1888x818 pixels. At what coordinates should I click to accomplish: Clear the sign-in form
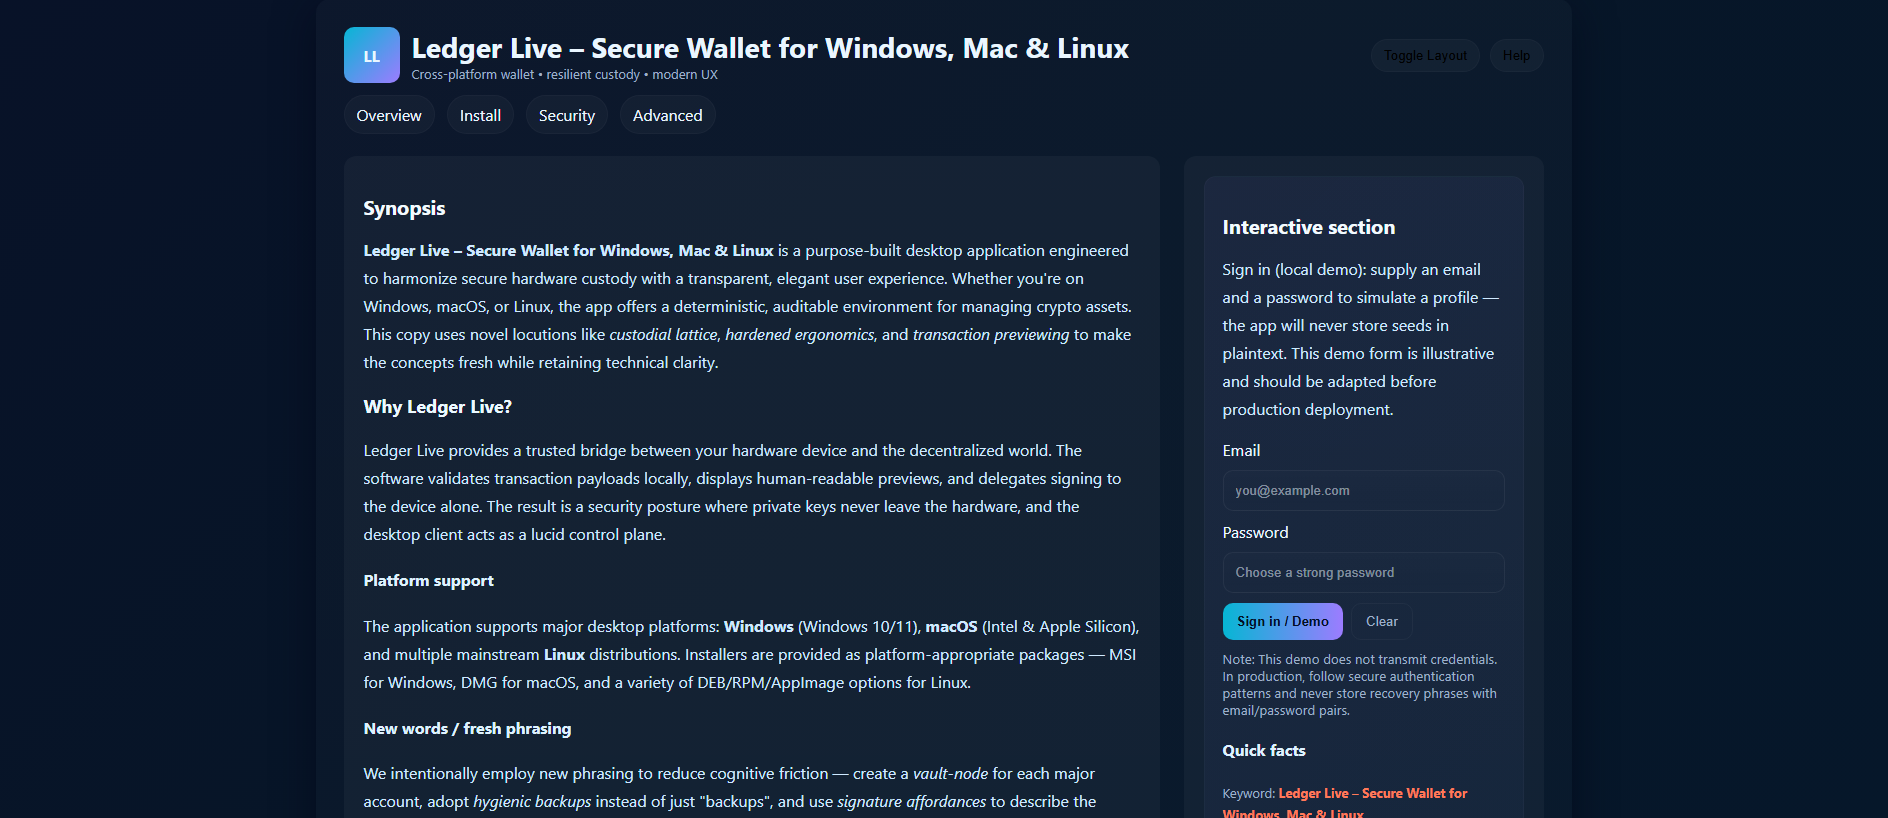pos(1382,621)
